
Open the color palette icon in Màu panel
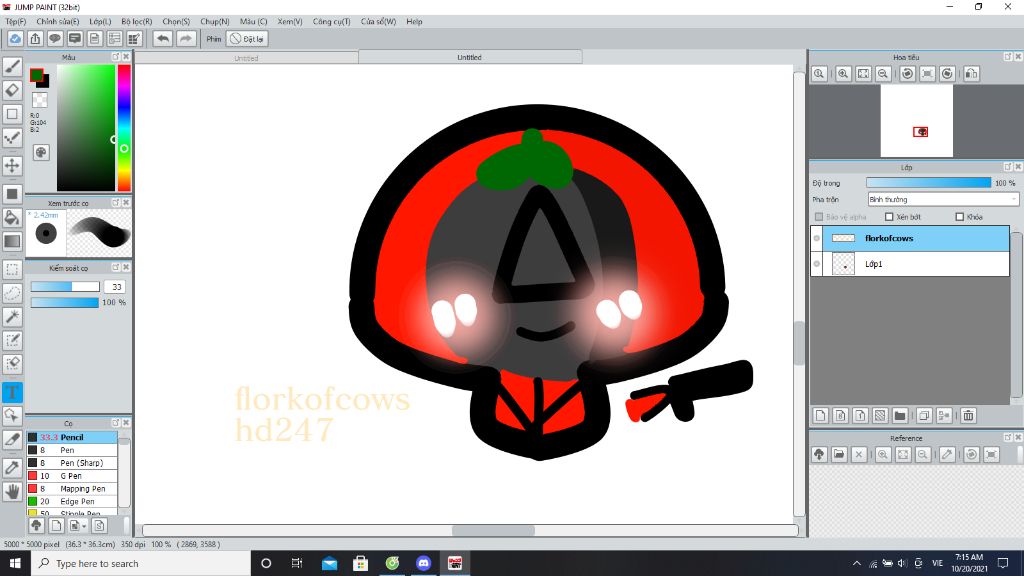click(x=41, y=153)
